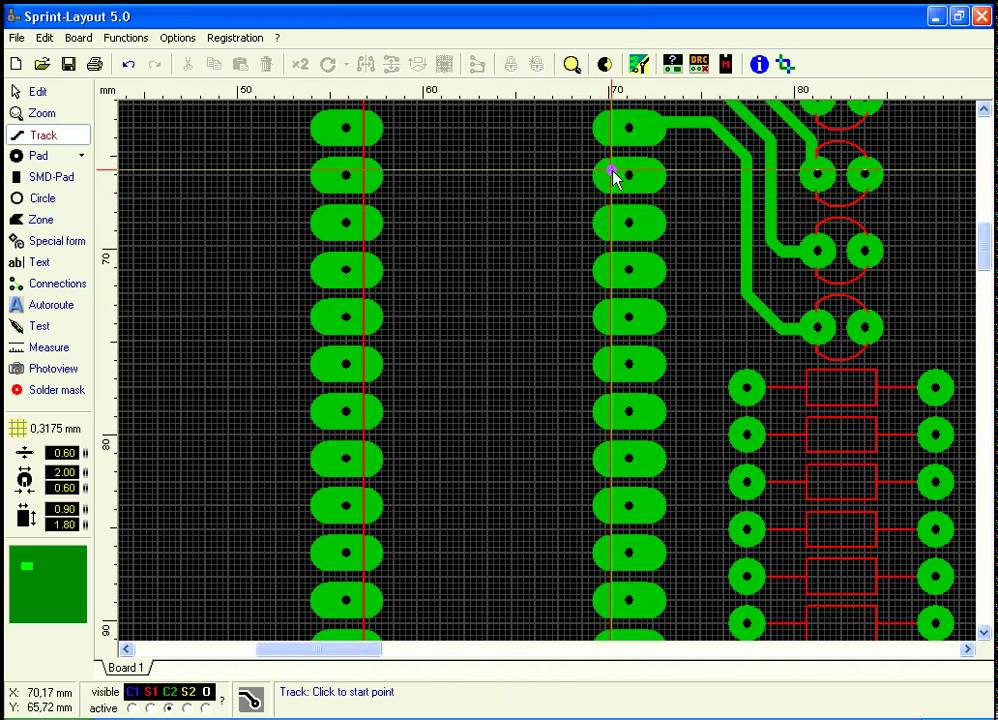Open the Rotate angle dropdown arrow
This screenshot has height=720, width=998.
point(346,64)
